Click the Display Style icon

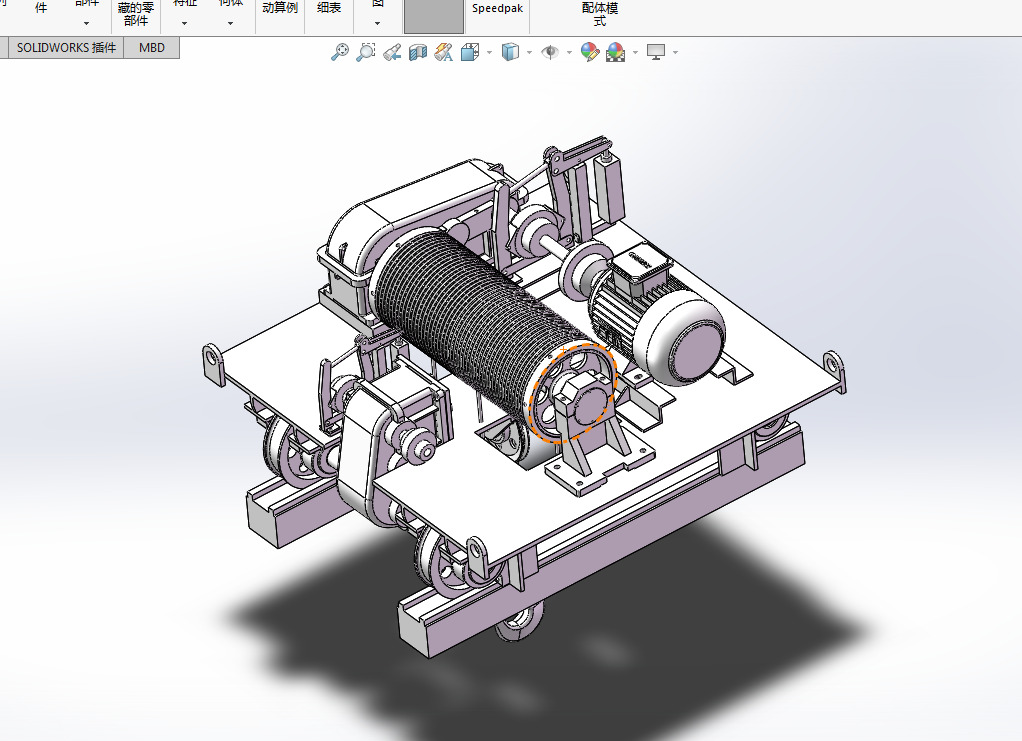point(510,52)
